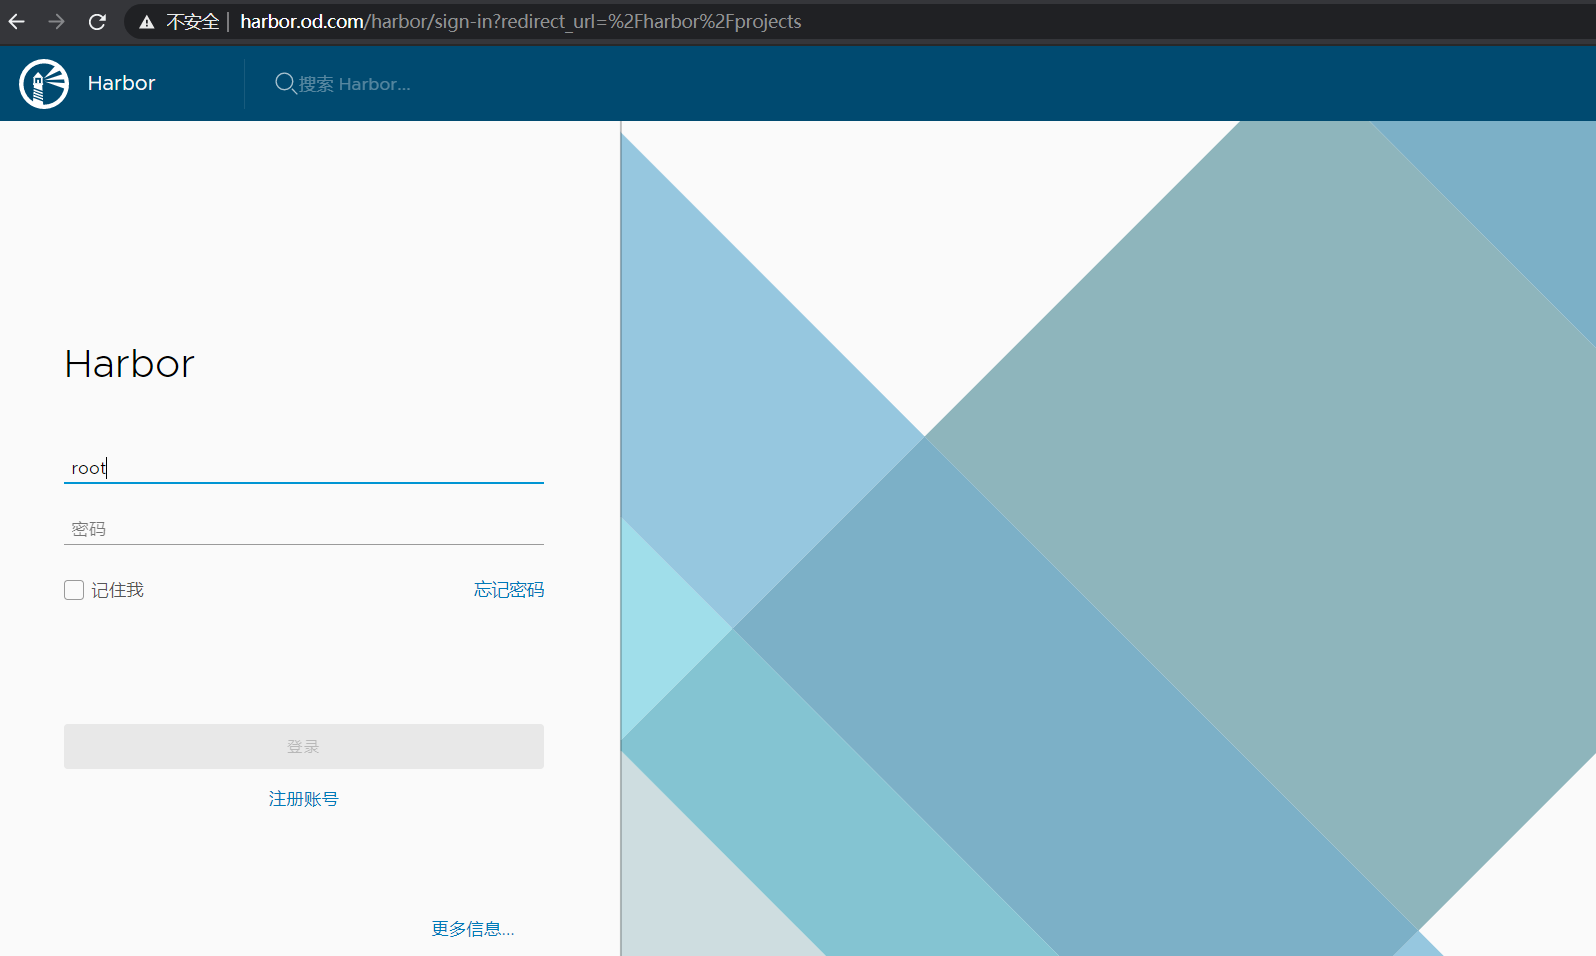This screenshot has width=1596, height=956.
Task: Open the 注册账号 sign up link
Action: 304,799
